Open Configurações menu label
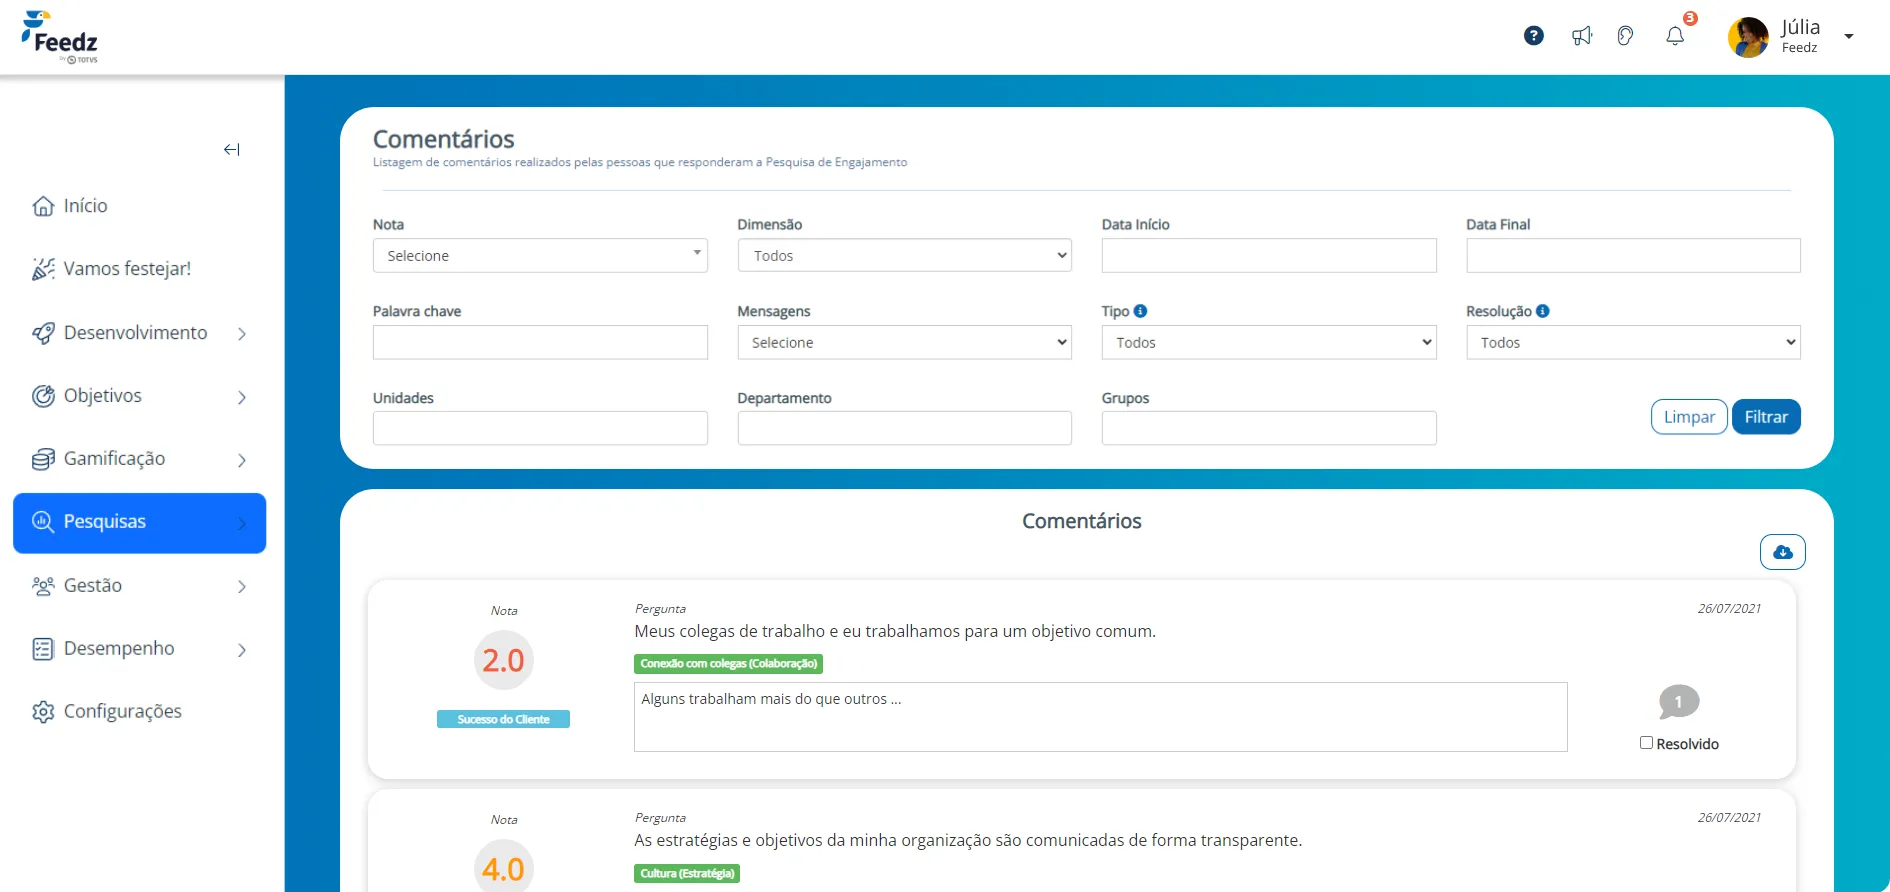 pyautogui.click(x=123, y=711)
